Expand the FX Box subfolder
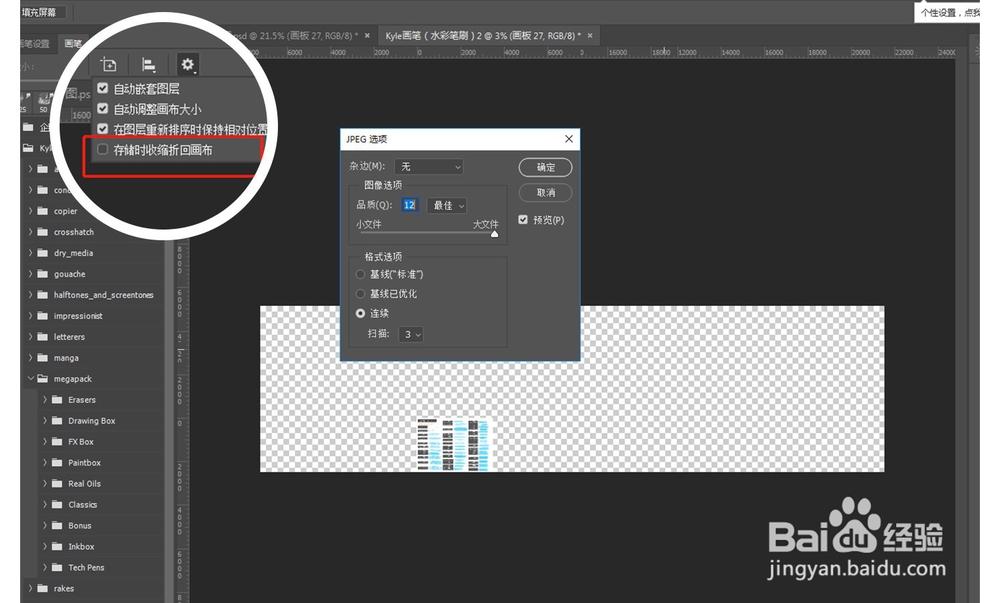This screenshot has width=1000, height=603. [45, 442]
